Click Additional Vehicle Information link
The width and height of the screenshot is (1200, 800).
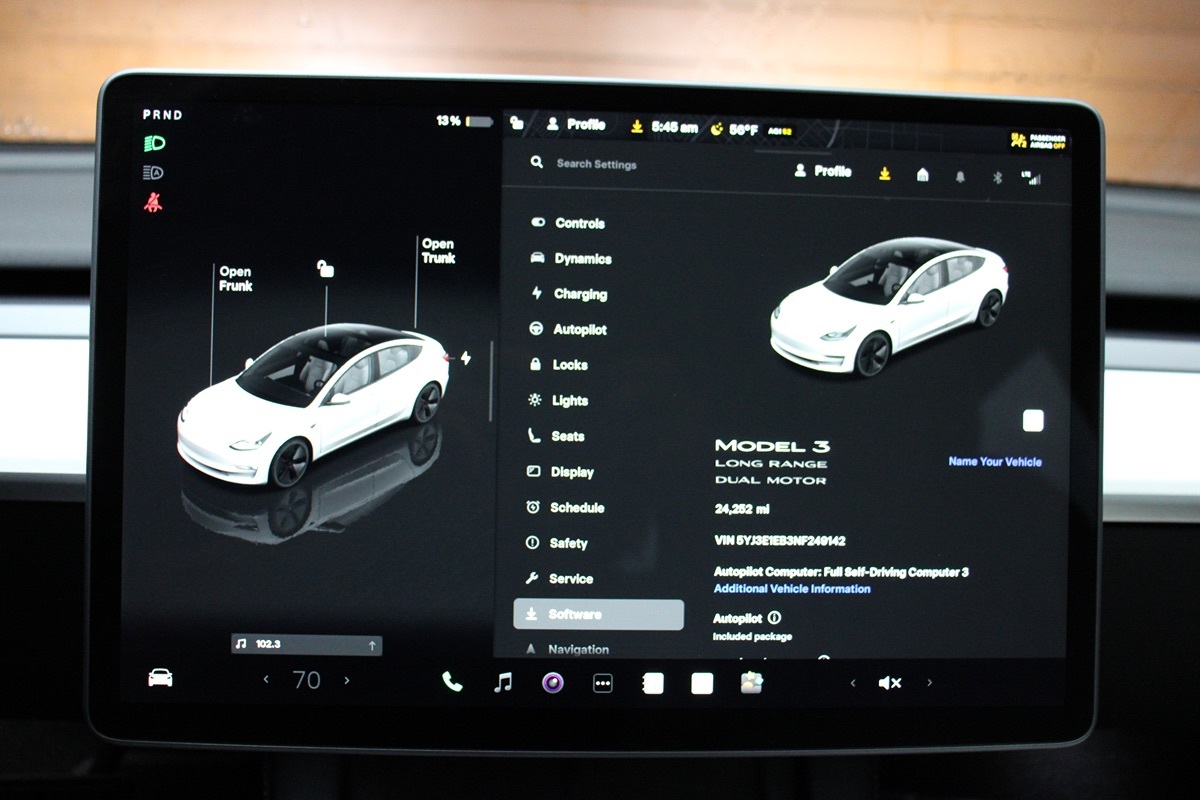click(791, 589)
